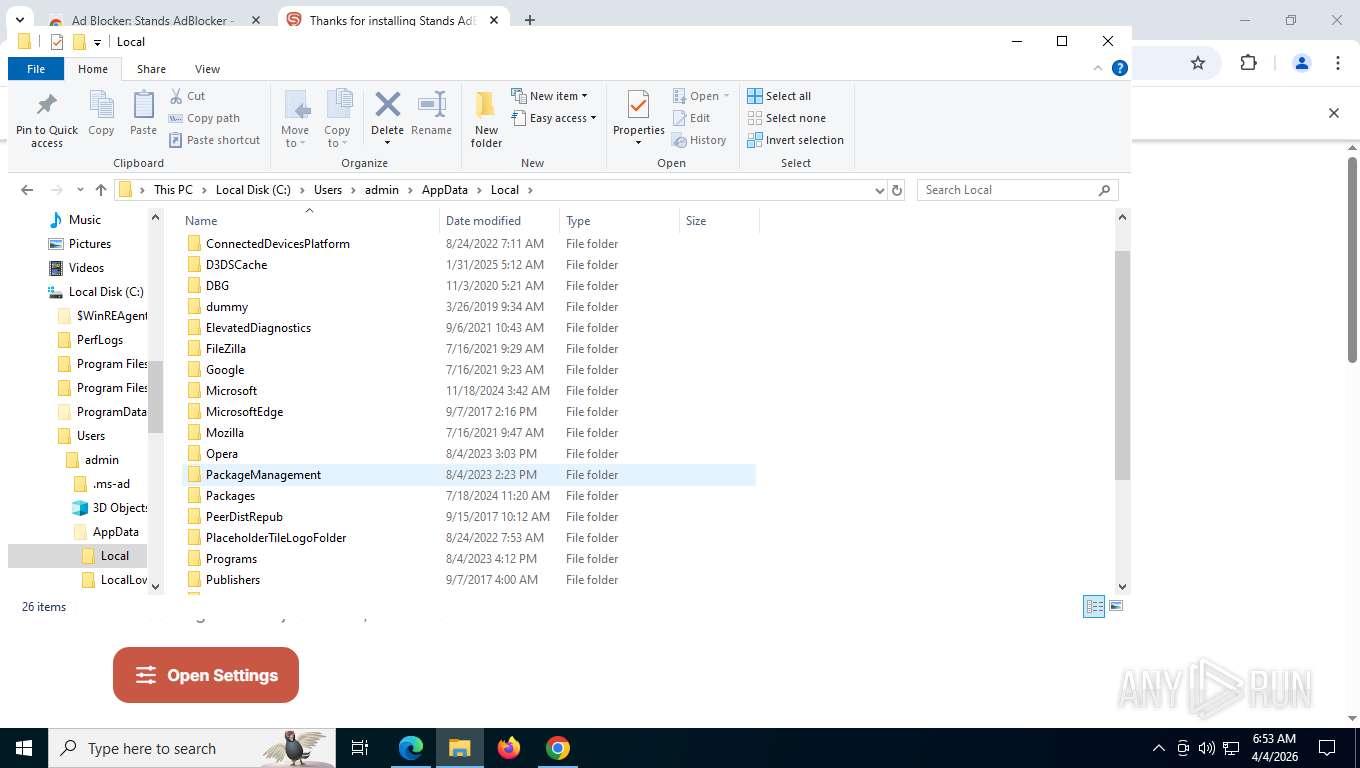Select the D3DSCache folder
This screenshot has width=1360, height=768.
point(469,265)
